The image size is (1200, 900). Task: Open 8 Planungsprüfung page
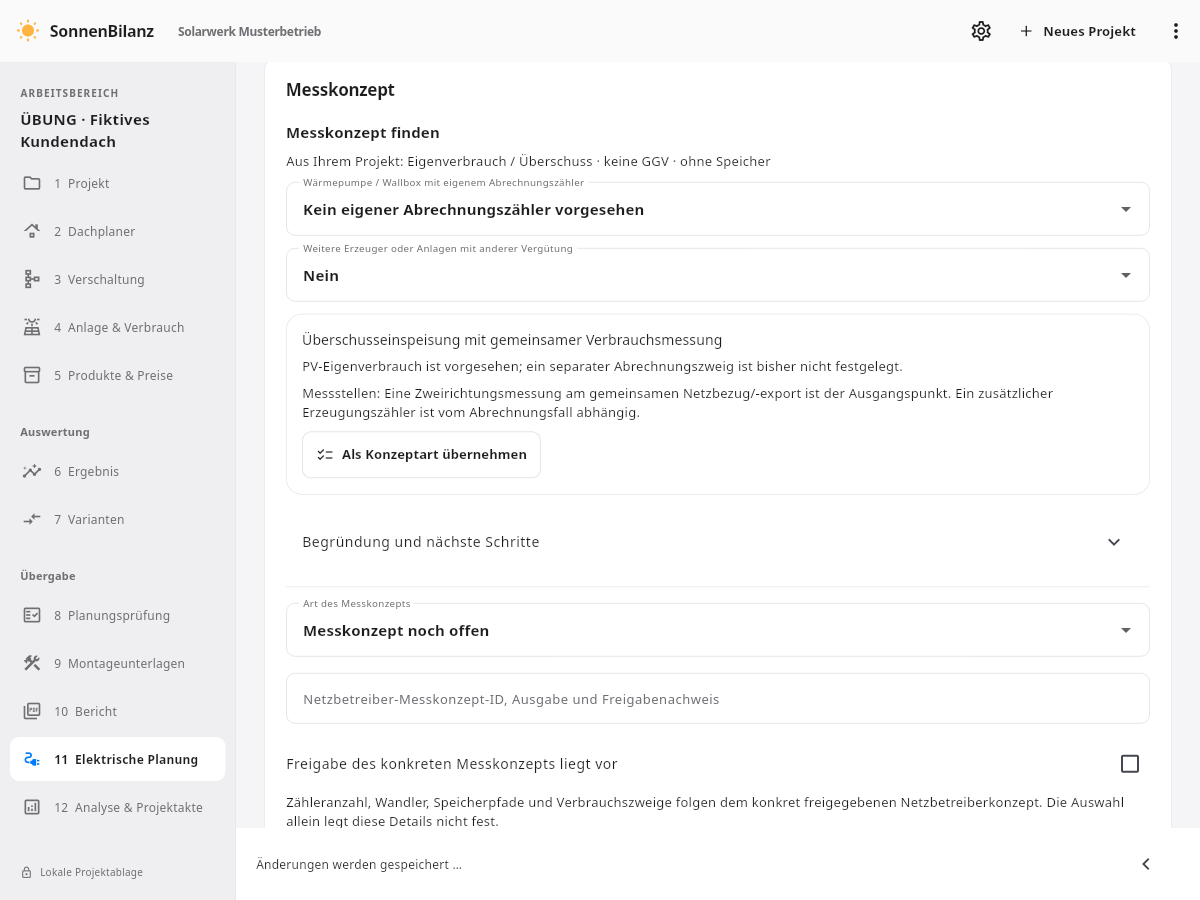coord(118,615)
